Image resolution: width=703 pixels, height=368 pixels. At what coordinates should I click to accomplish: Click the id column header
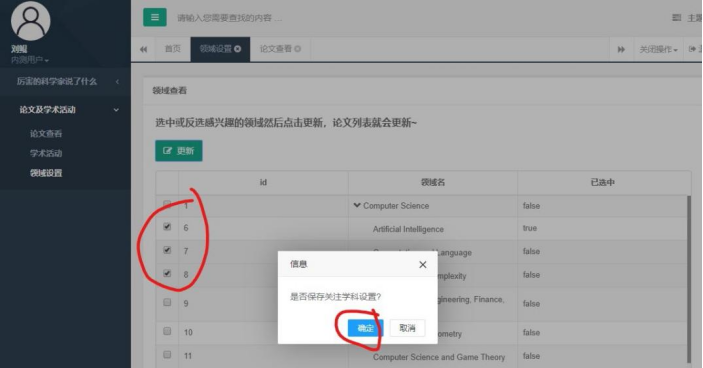pyautogui.click(x=263, y=182)
